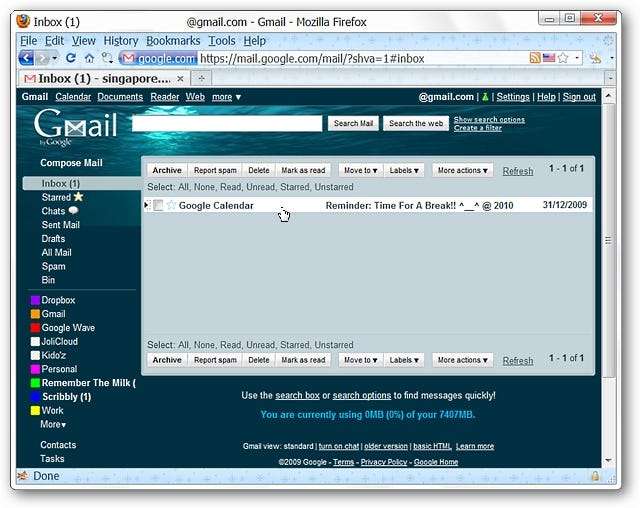Click the browser Forward arrow
Screen dimensions: 640x508
coord(42,58)
